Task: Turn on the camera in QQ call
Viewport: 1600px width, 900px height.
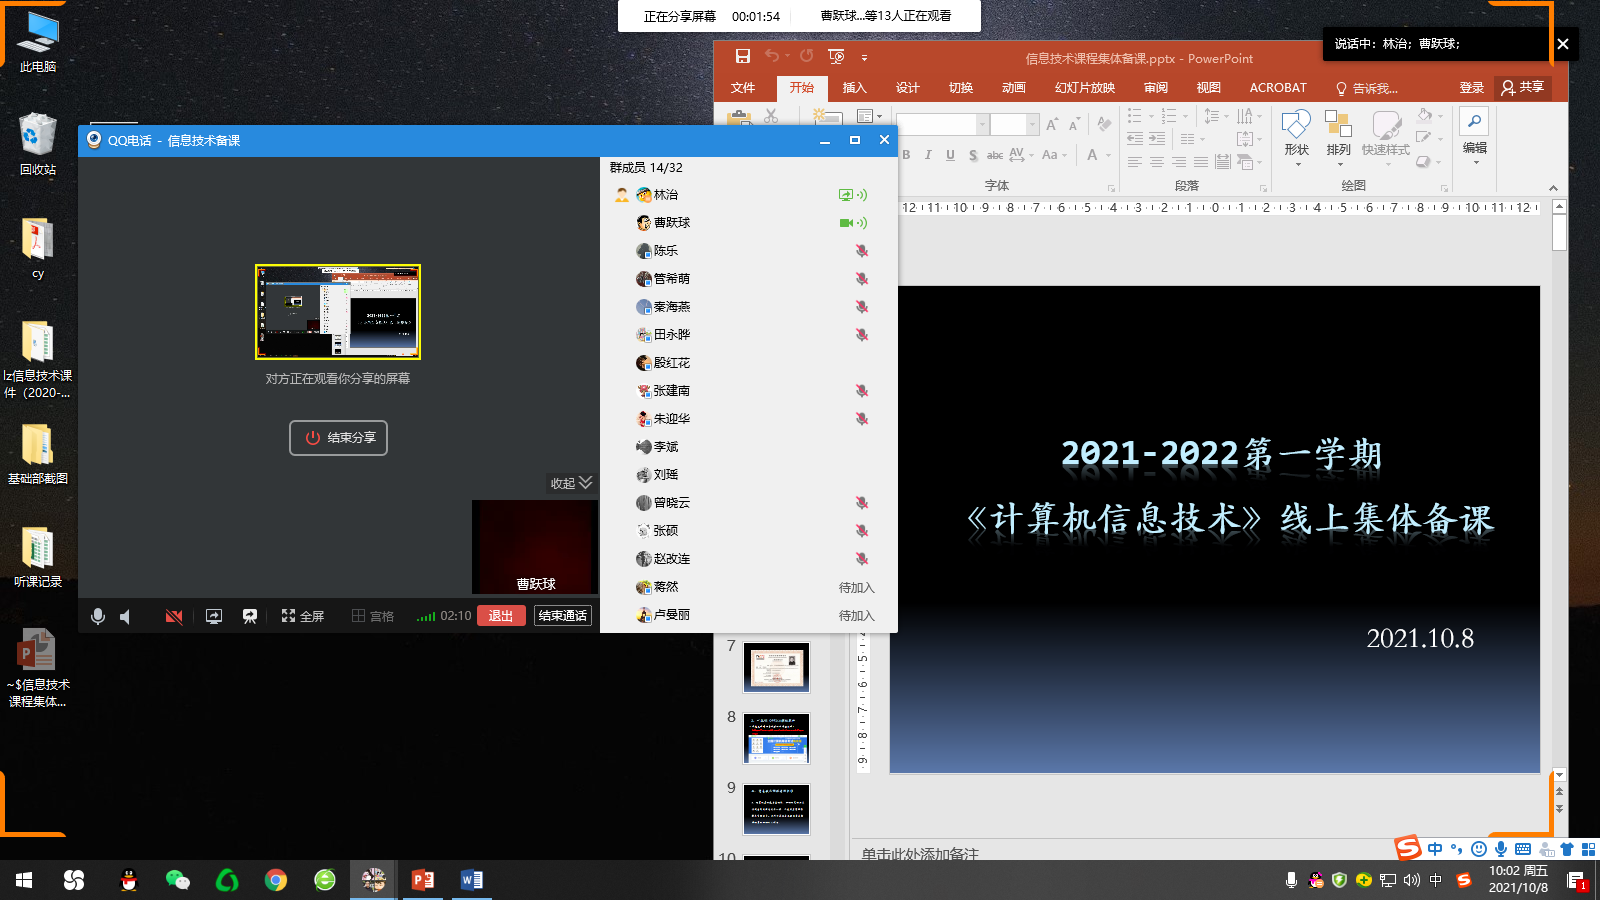Action: [173, 616]
